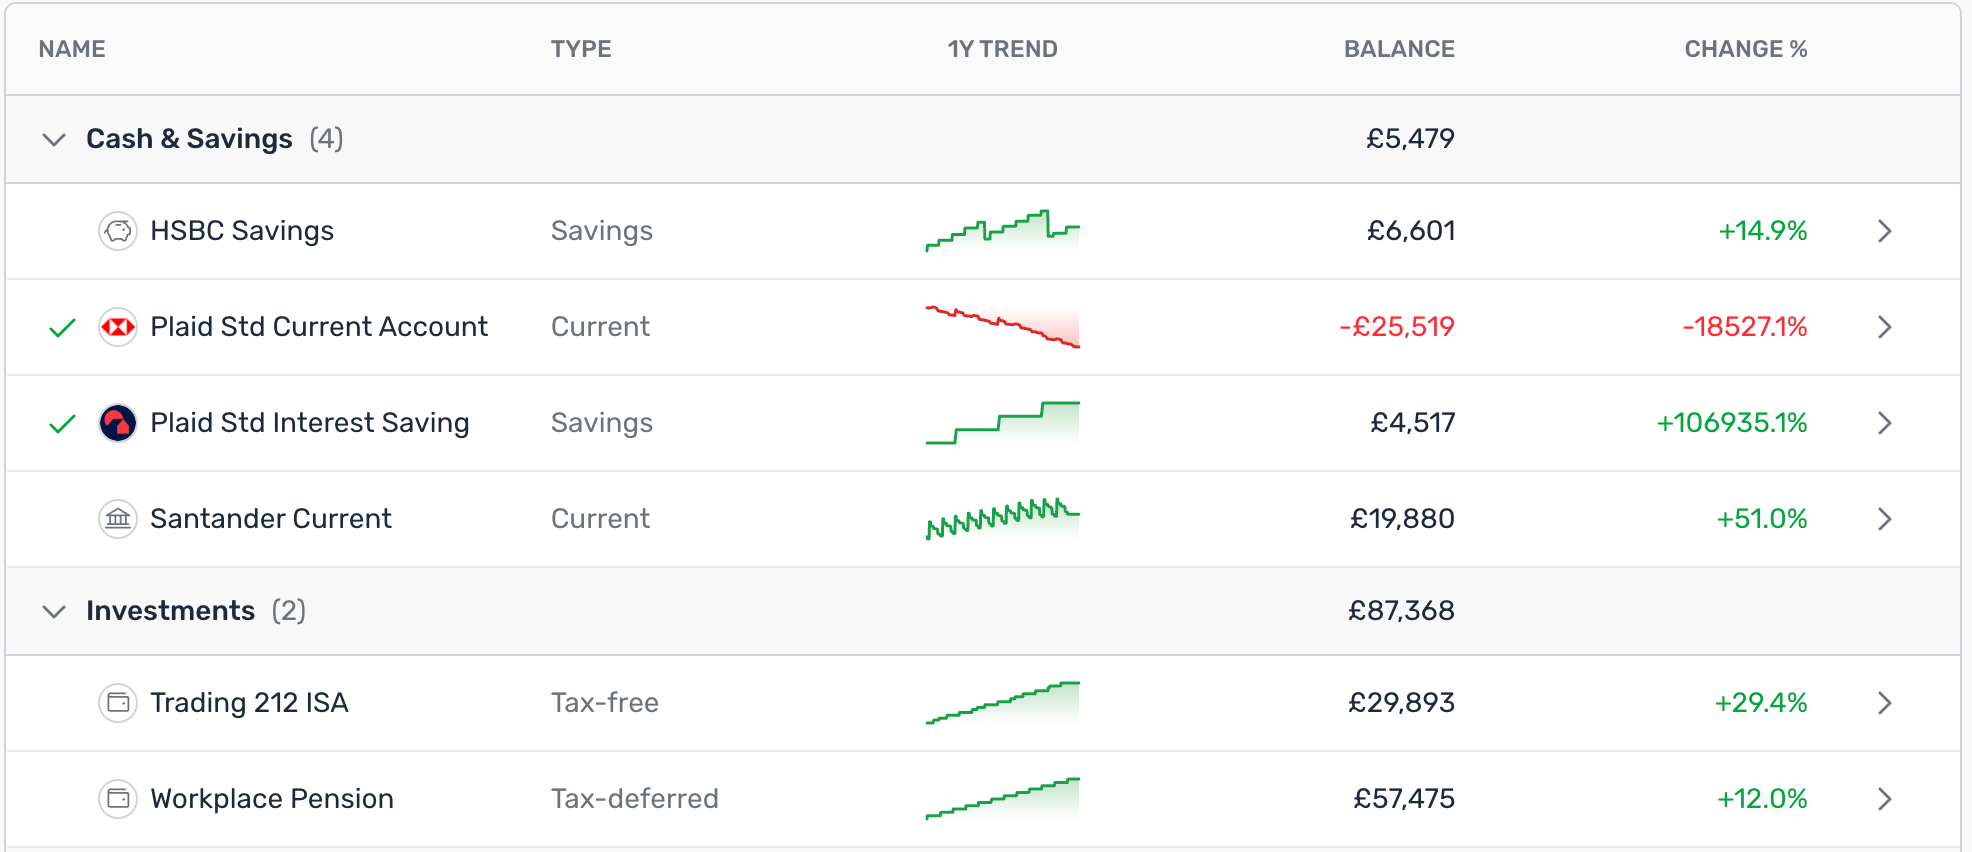
Task: Click the Workplace Pension account icon
Action: pyautogui.click(x=118, y=798)
